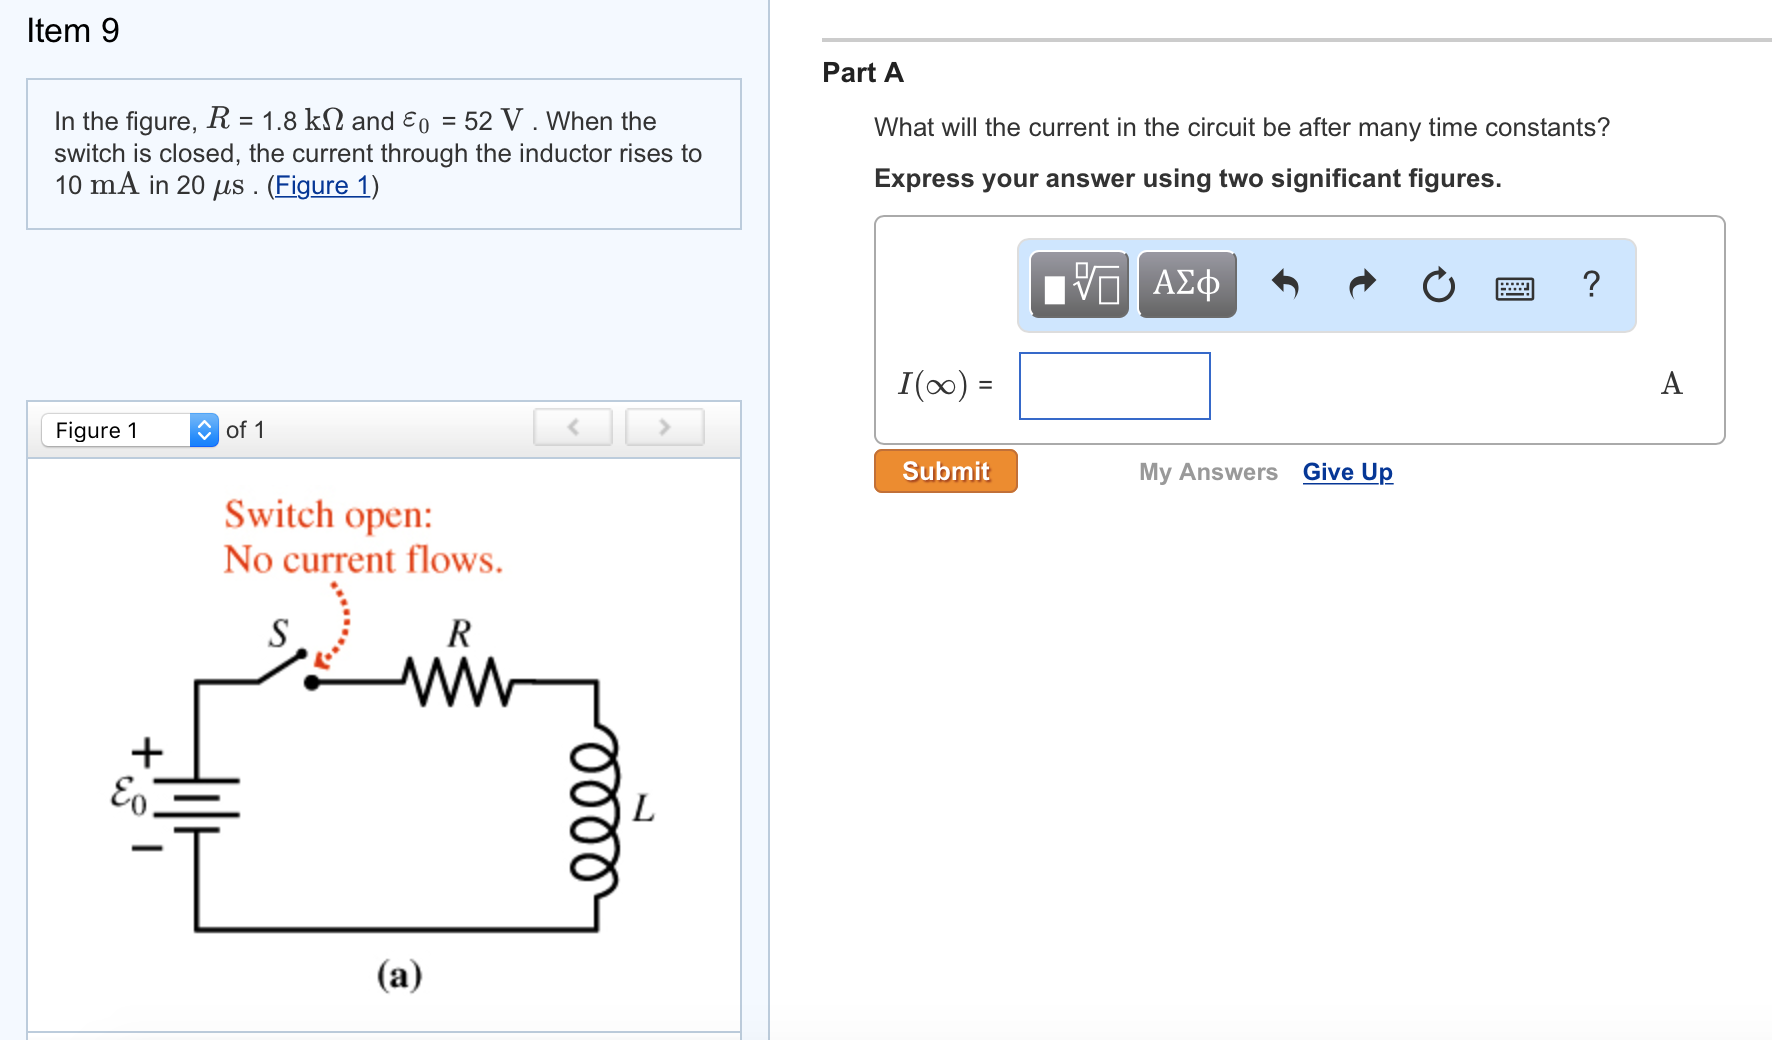
Task: Click the up arrow on the figure stepper
Action: pos(203,424)
